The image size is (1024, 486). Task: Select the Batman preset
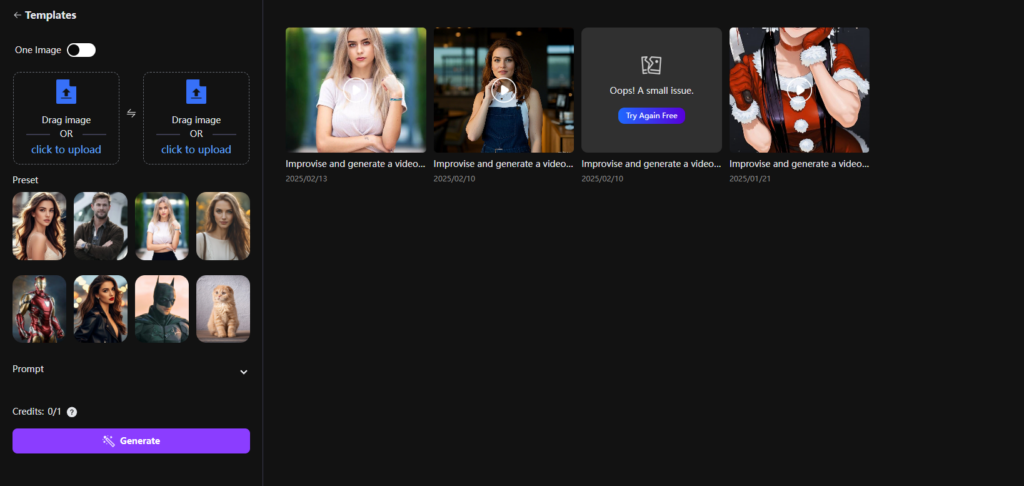pyautogui.click(x=162, y=309)
